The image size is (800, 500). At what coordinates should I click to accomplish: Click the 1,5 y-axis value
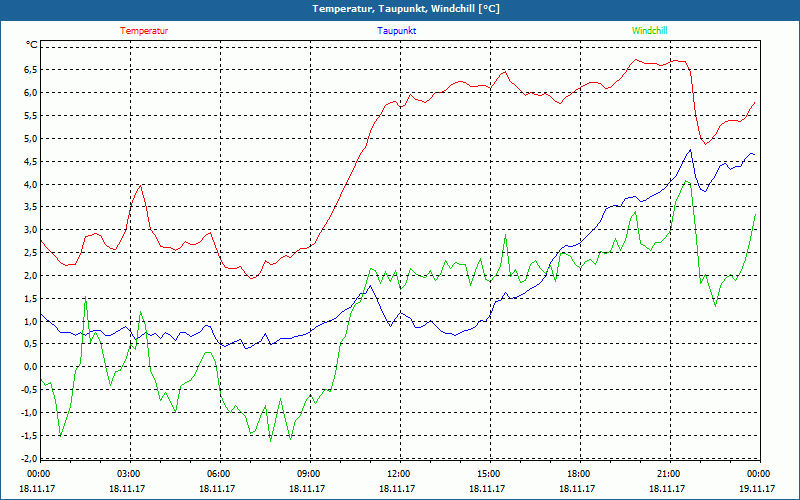click(31, 298)
